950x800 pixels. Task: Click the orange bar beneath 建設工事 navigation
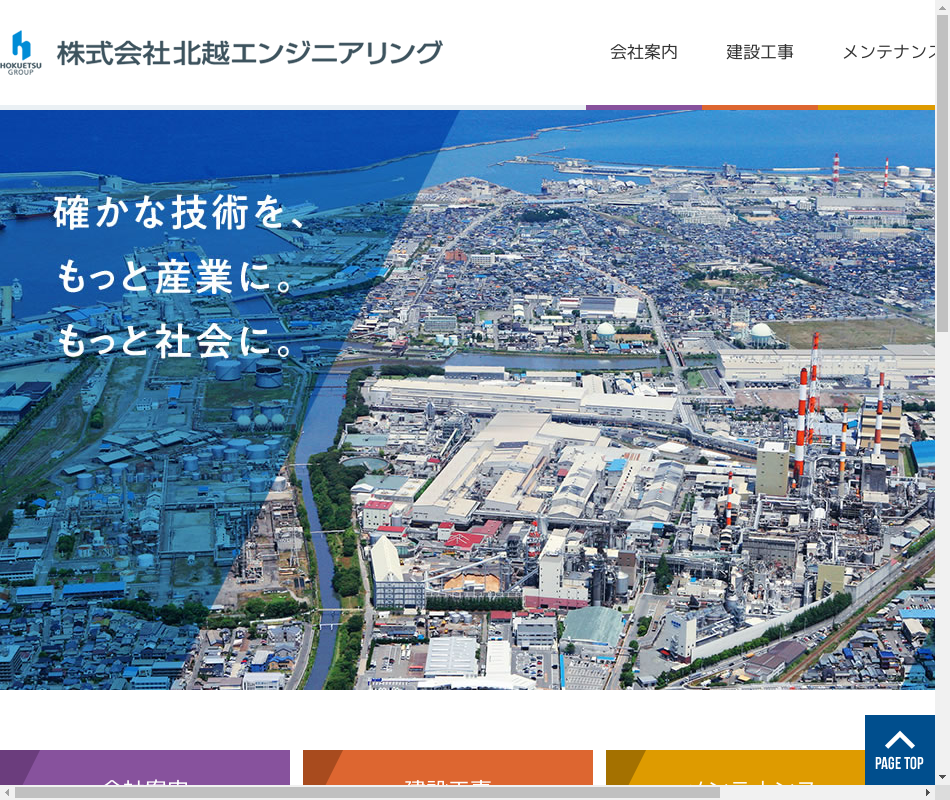coord(760,106)
